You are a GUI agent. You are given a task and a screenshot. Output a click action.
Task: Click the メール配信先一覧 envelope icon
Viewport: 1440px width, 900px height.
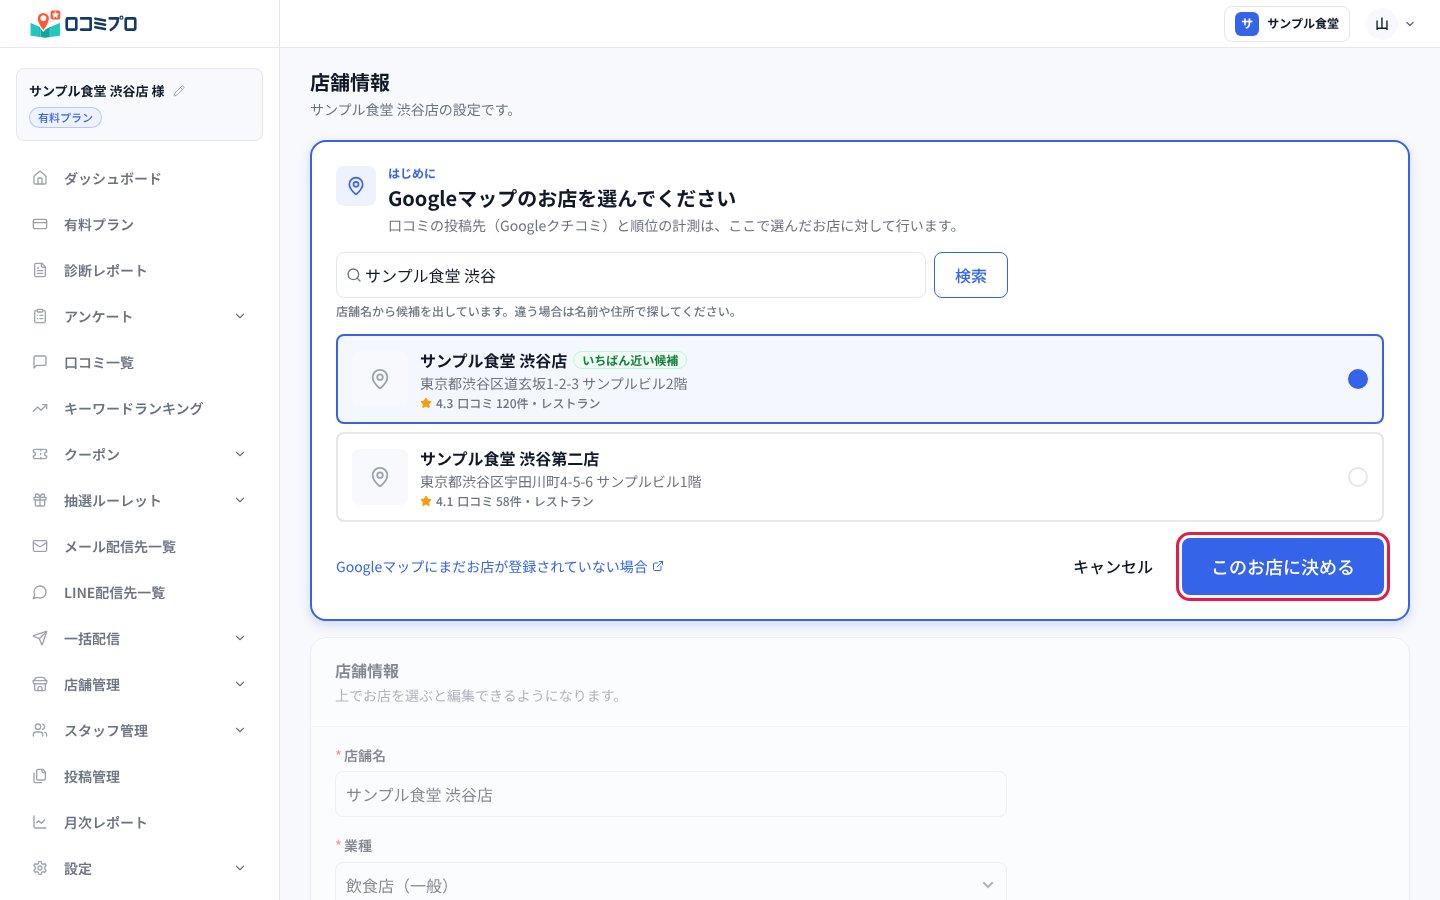coord(40,546)
